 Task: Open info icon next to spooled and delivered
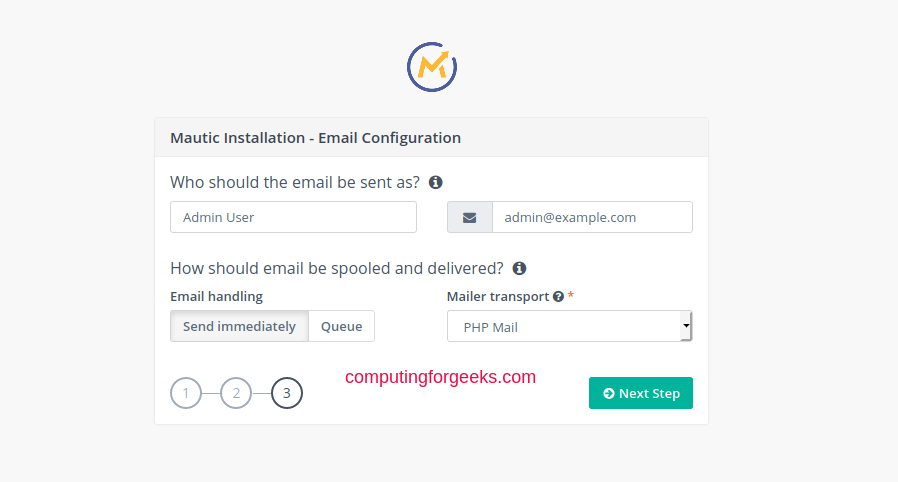click(519, 268)
